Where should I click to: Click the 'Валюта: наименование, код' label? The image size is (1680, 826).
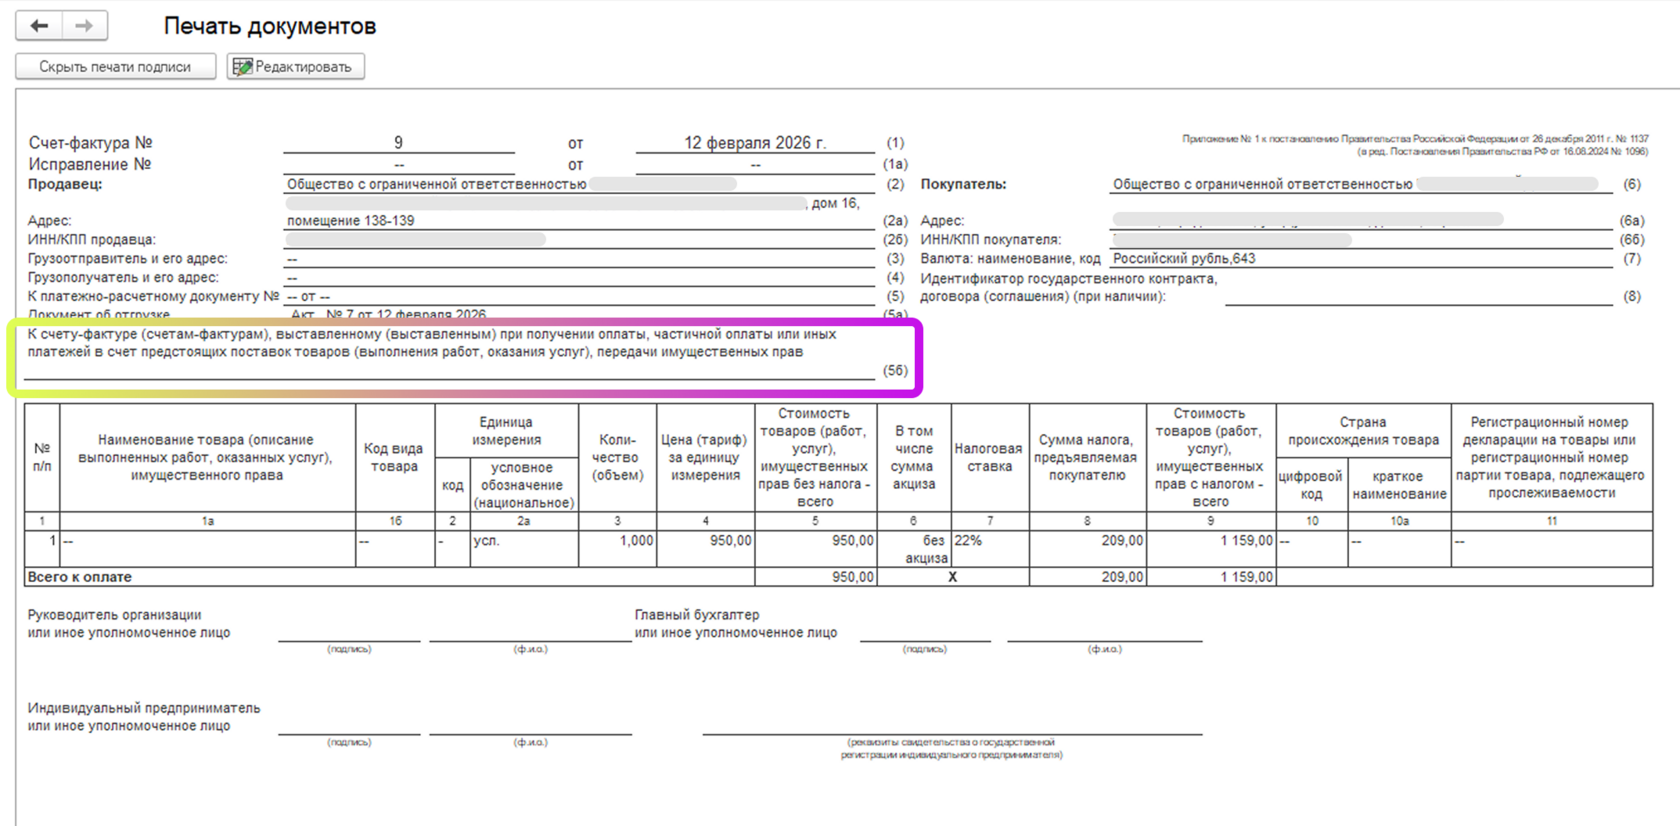click(1010, 258)
